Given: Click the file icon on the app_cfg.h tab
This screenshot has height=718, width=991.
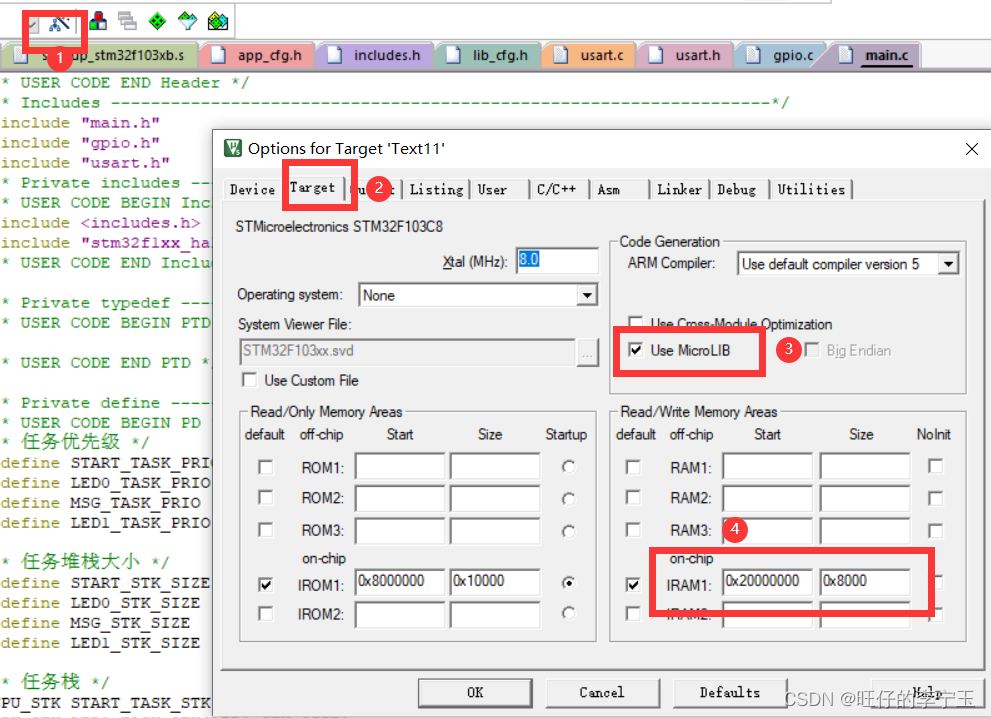Looking at the screenshot, I should [x=219, y=56].
